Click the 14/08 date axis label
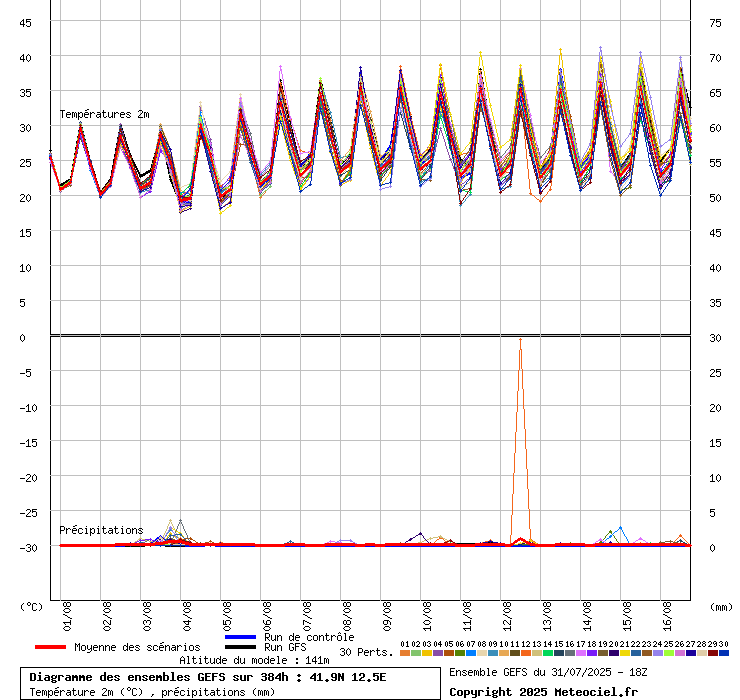 (587, 616)
